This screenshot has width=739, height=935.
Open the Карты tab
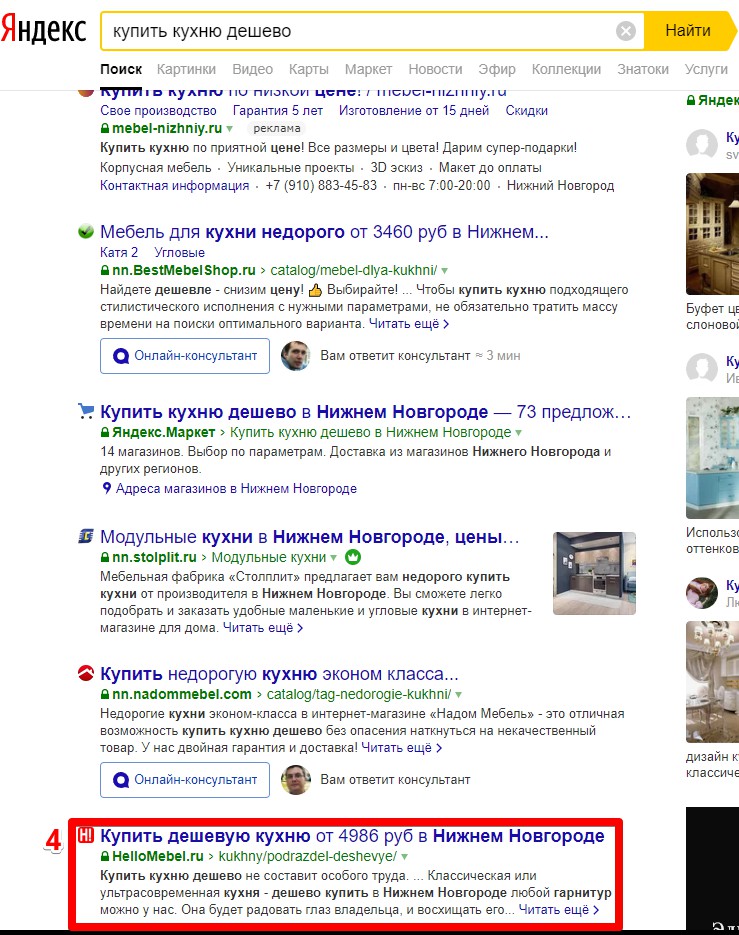[308, 69]
